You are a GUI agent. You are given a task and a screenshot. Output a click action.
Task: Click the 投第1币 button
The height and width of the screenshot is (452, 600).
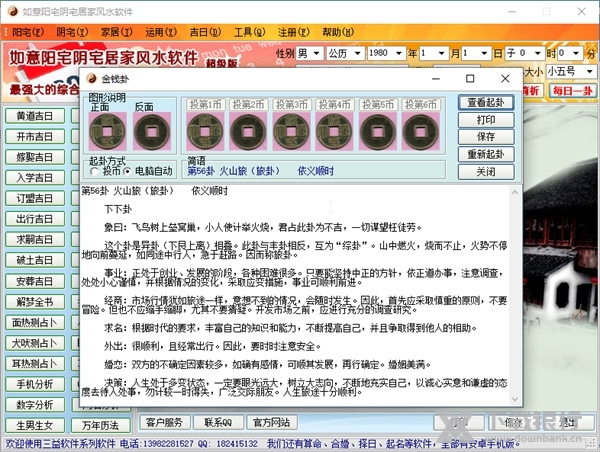click(x=205, y=104)
